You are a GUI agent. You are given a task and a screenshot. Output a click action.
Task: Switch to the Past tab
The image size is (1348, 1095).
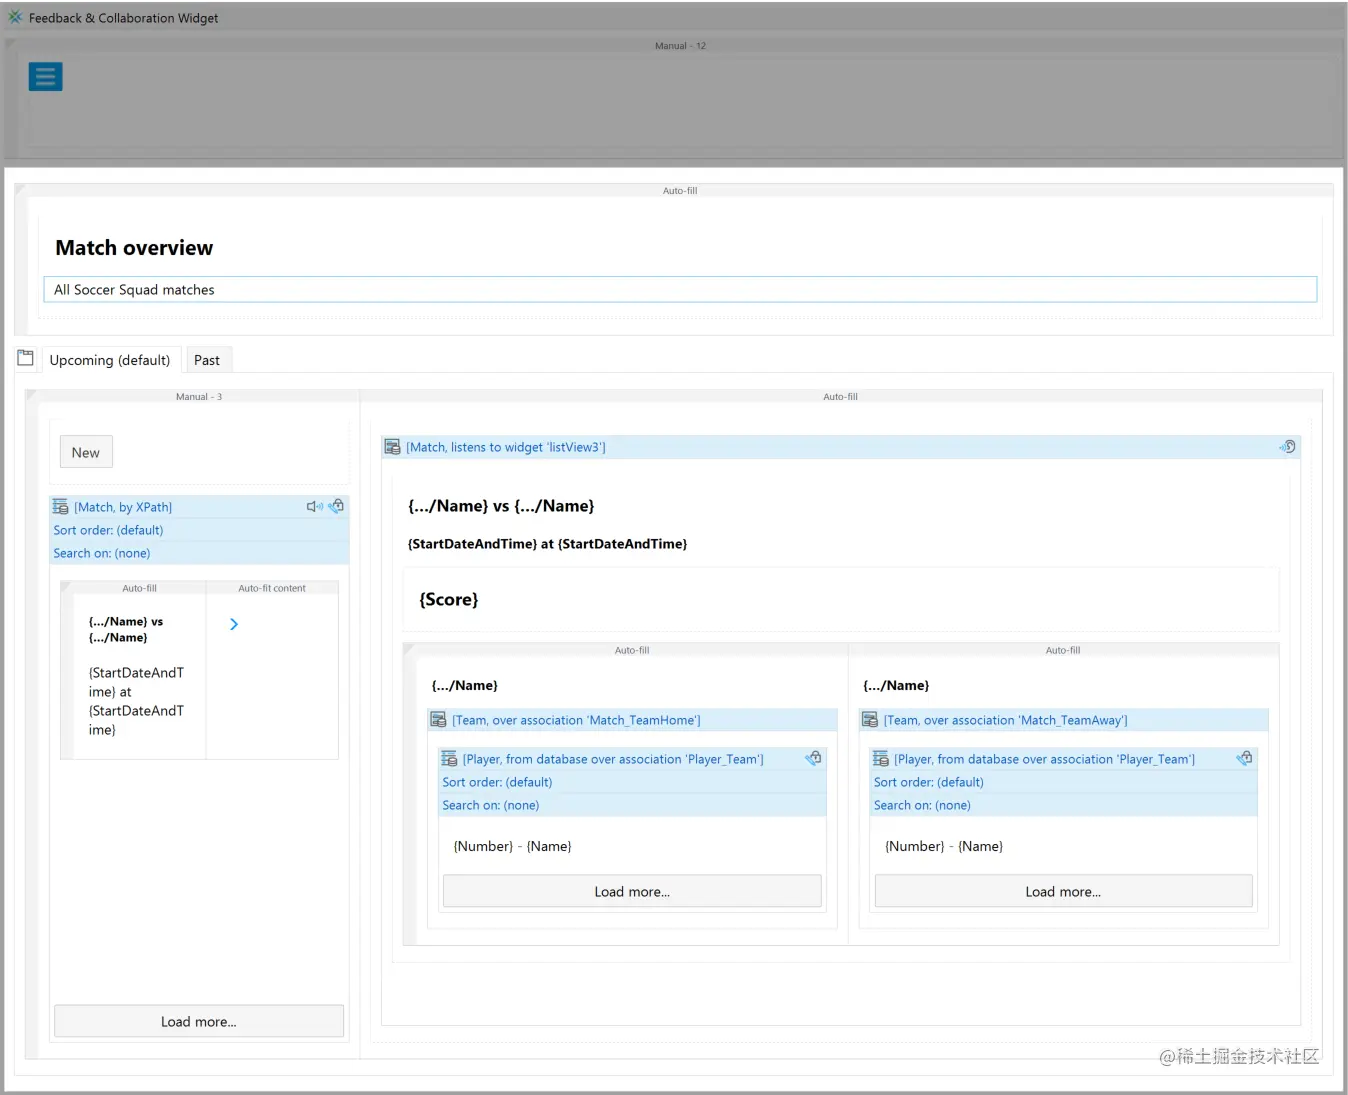[x=207, y=360]
